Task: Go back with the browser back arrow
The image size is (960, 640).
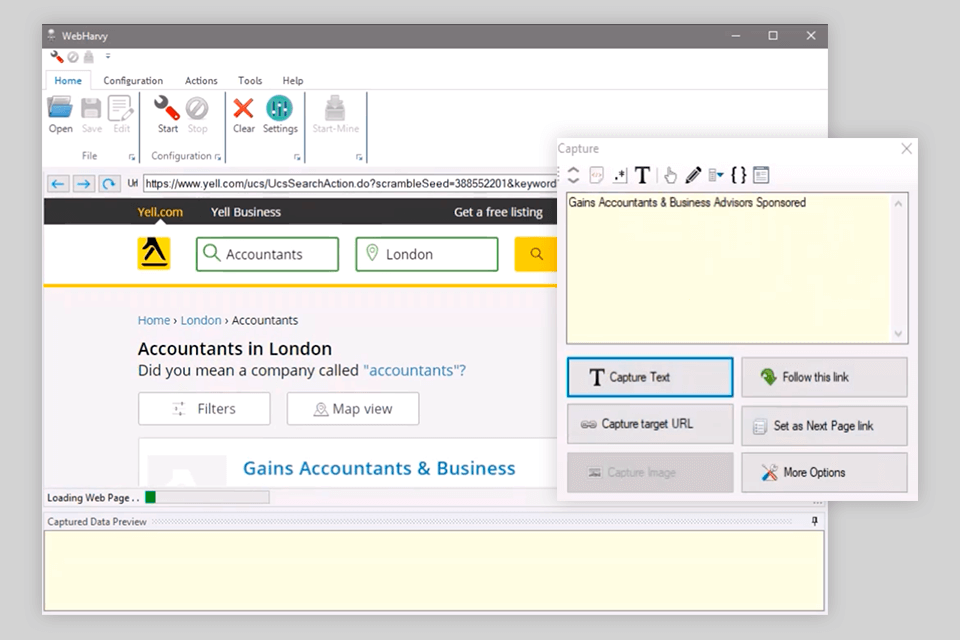Action: [58, 184]
